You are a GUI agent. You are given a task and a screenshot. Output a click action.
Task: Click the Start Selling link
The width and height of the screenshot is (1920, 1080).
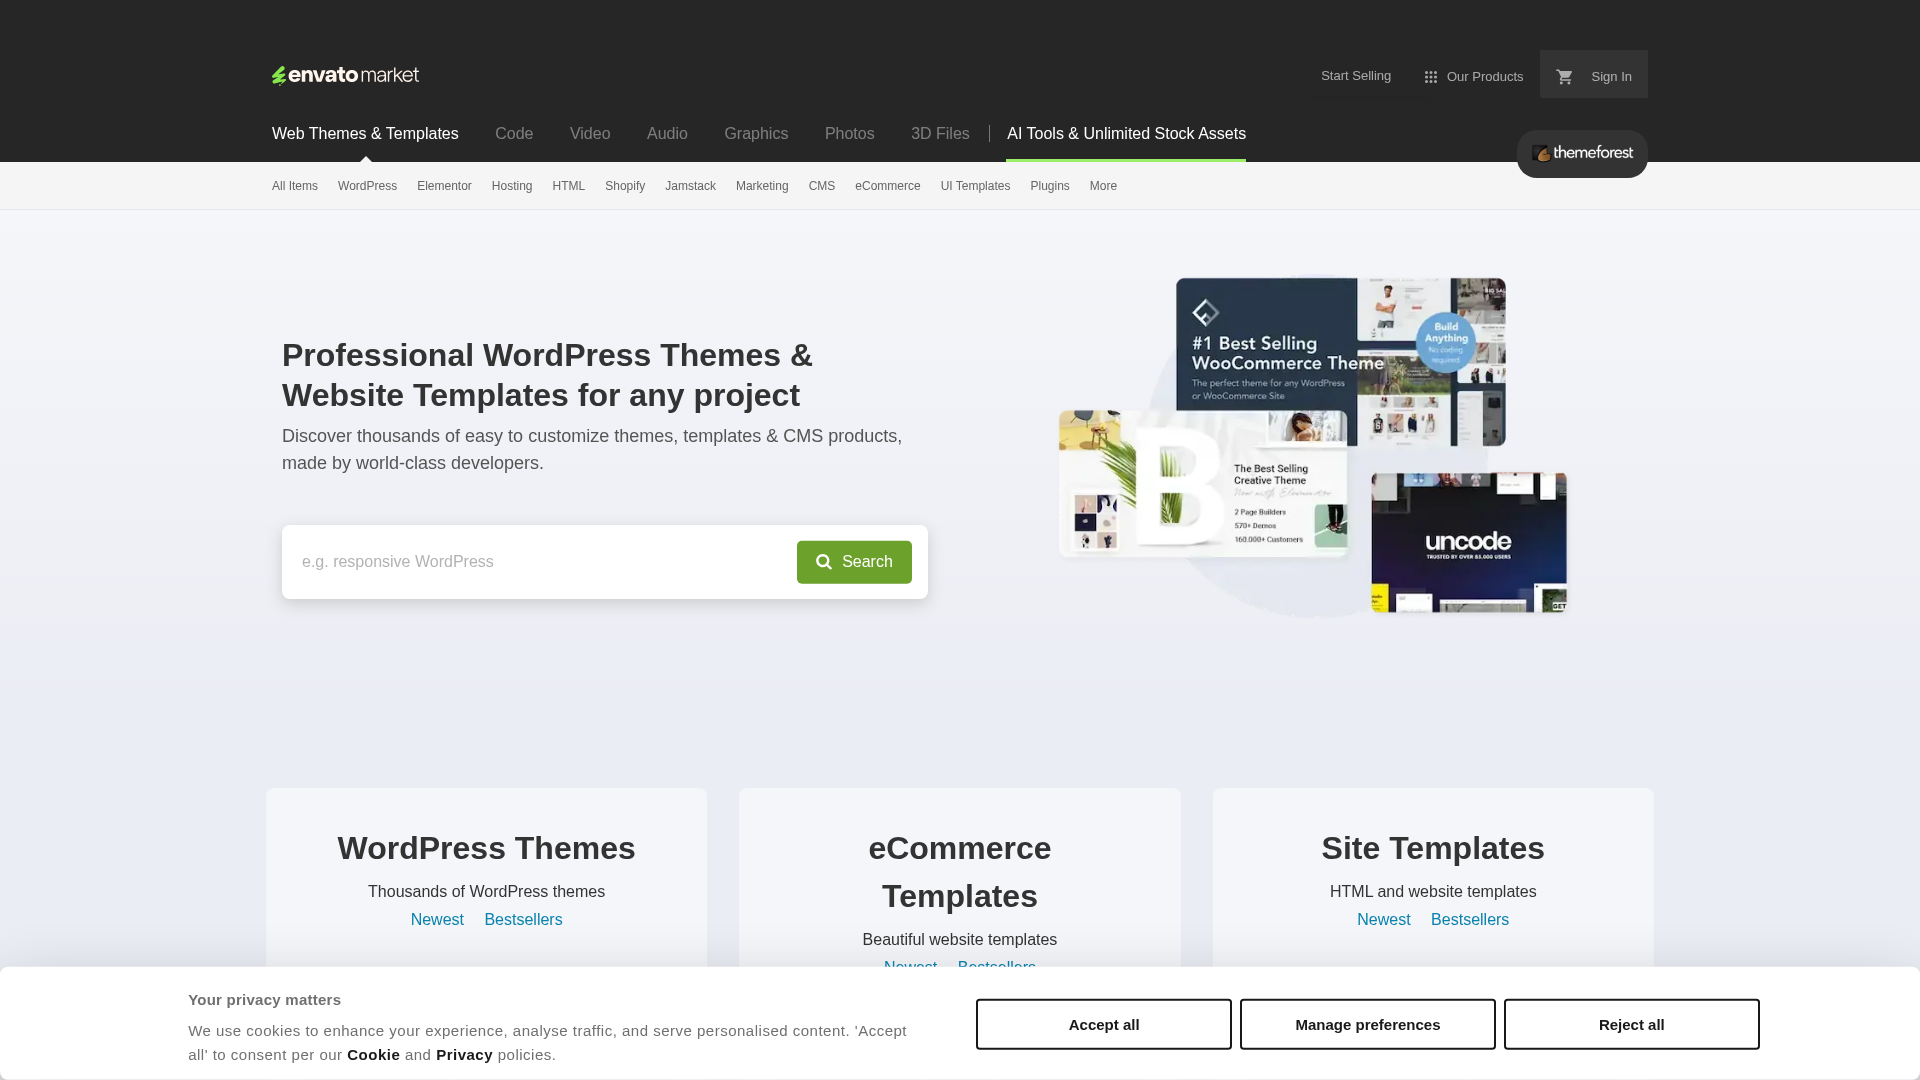(x=1356, y=76)
